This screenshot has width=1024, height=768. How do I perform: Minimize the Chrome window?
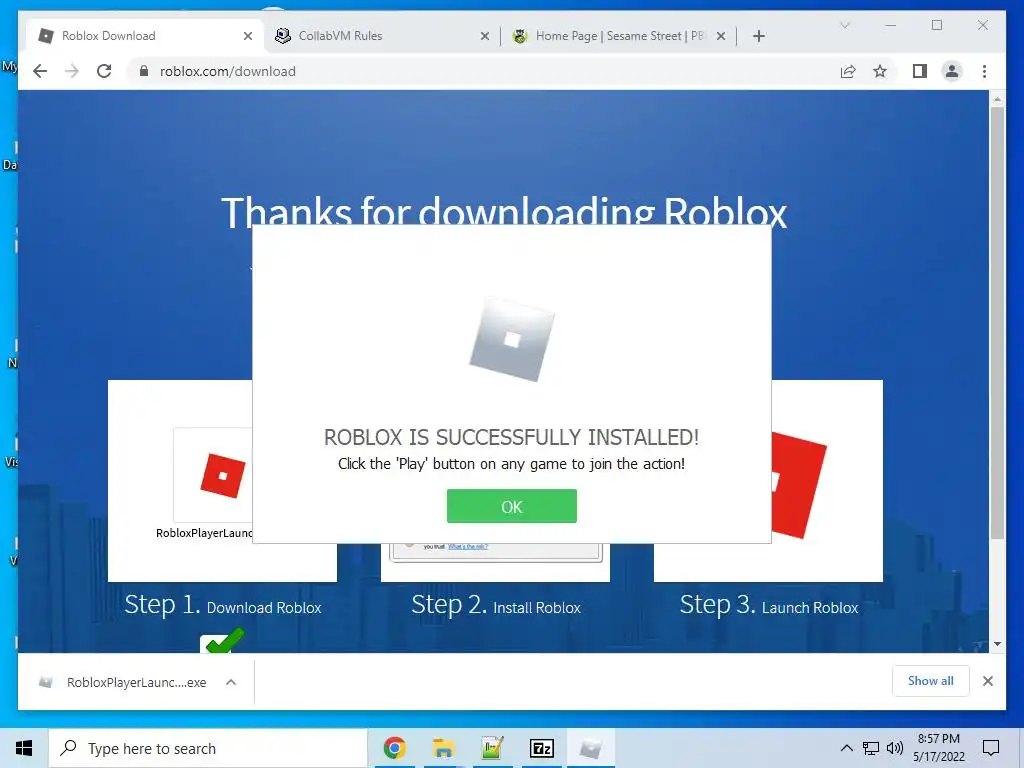[x=891, y=25]
